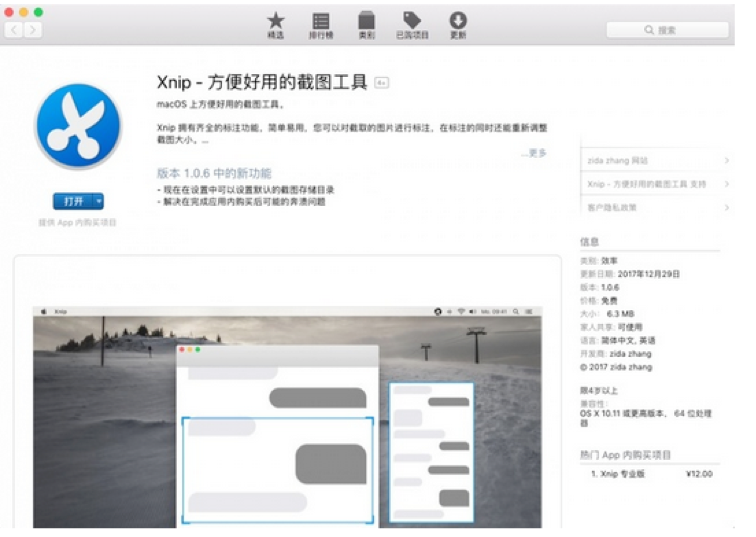Click the 限4岁以上 rating text

pyautogui.click(x=599, y=390)
